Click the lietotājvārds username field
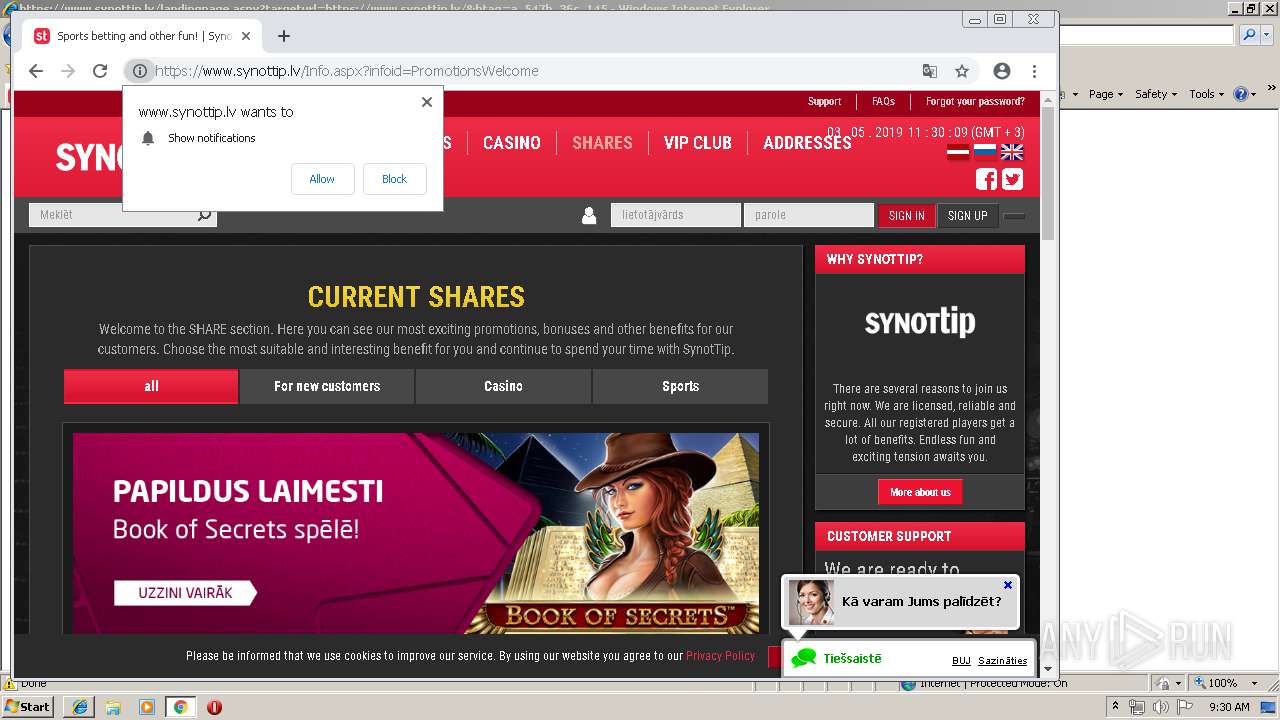Viewport: 1280px width, 720px height. coord(676,215)
